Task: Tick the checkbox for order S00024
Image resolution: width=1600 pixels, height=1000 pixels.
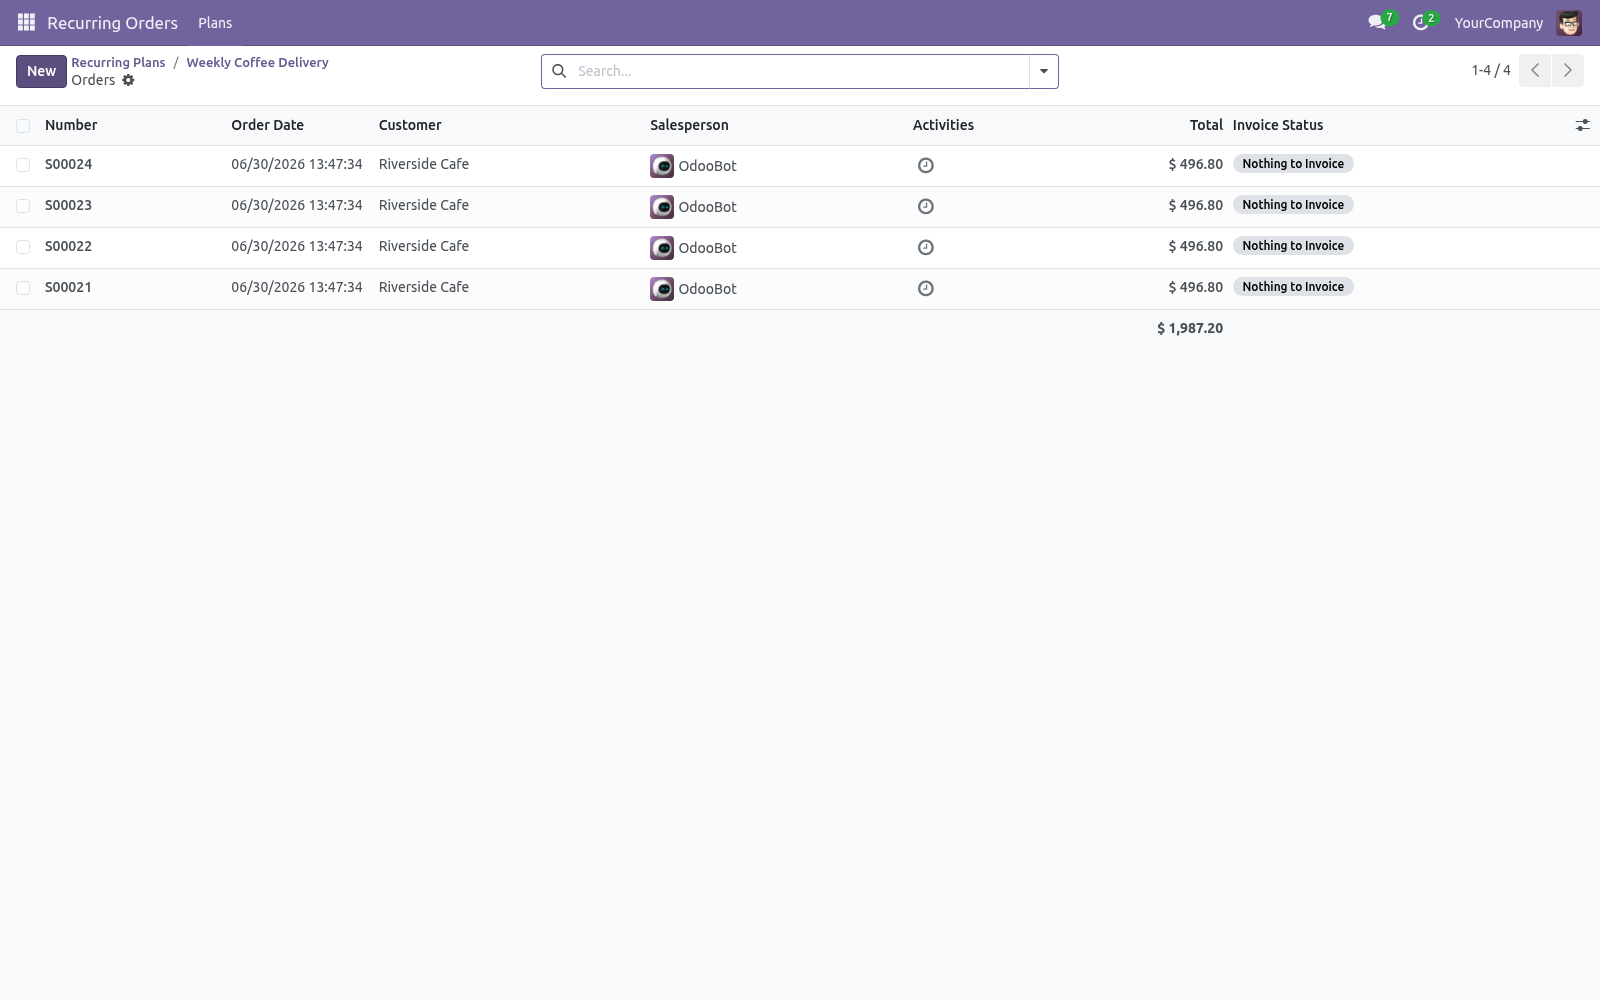Action: point(23,164)
